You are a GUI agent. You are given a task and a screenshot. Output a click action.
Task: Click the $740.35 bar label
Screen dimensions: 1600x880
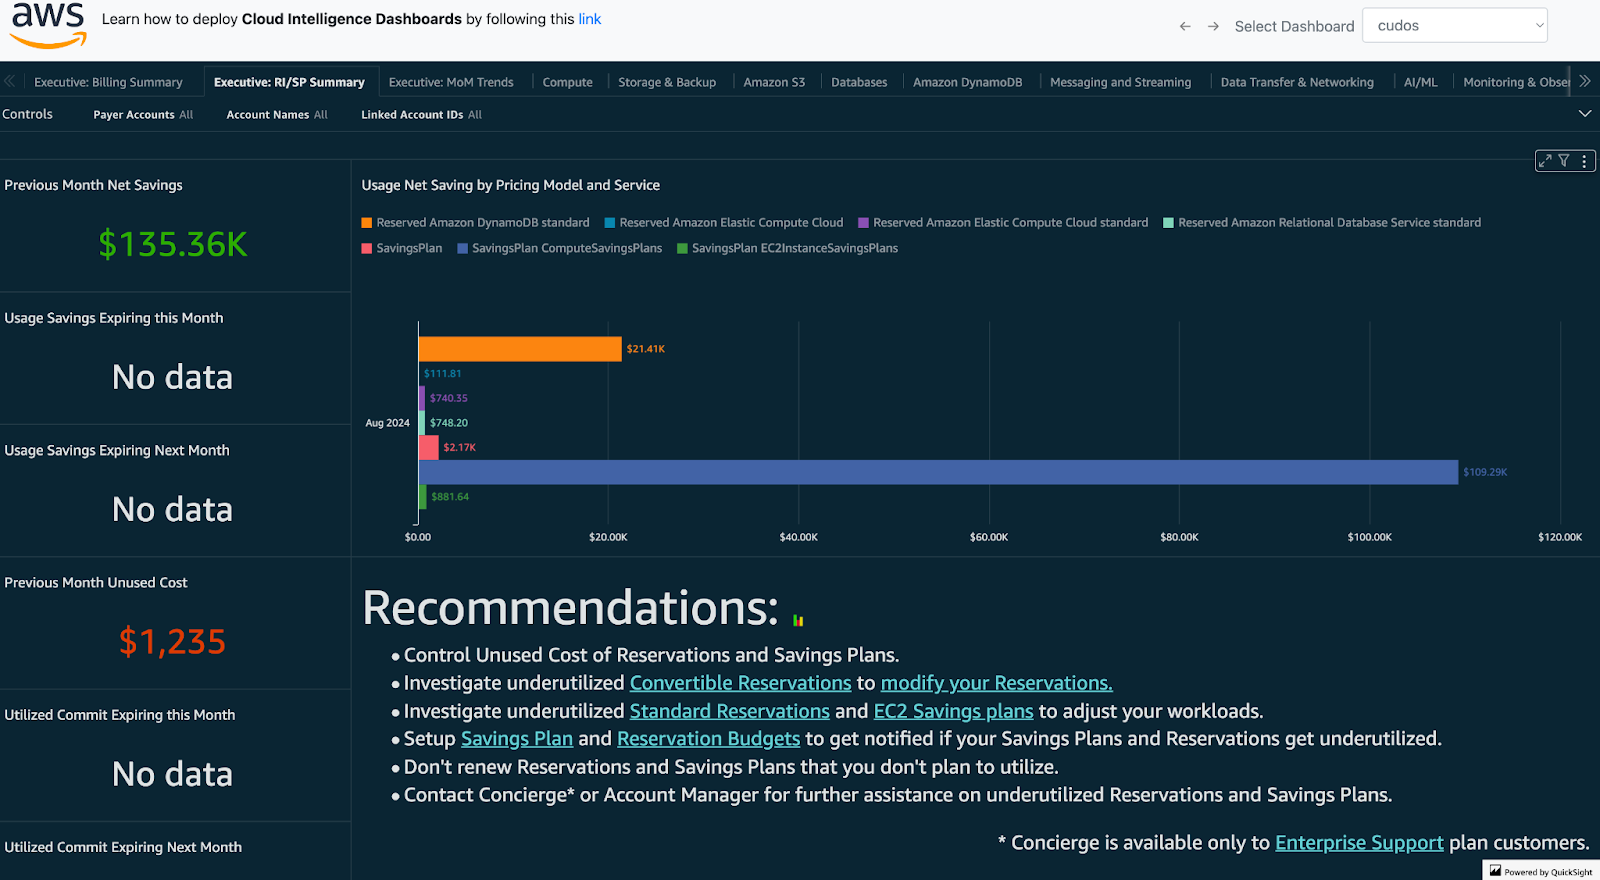click(x=449, y=398)
